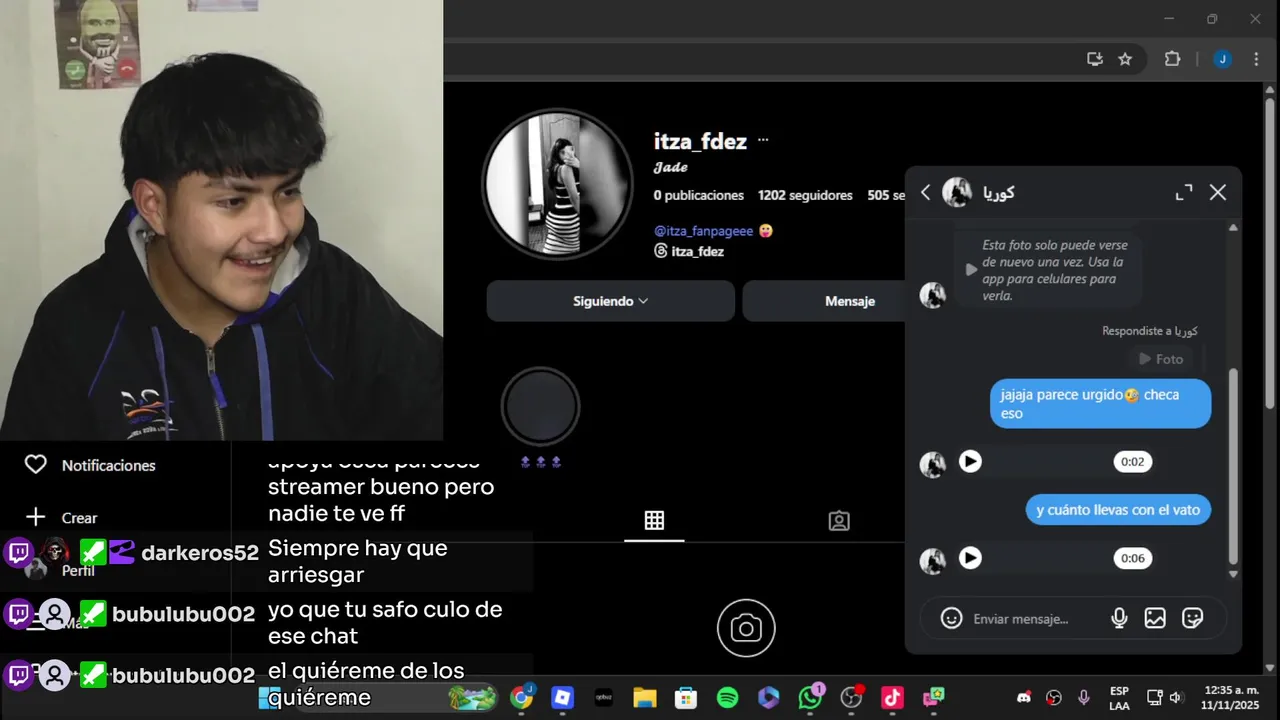
Task: Open the Chrome profile J avatar
Action: pyautogui.click(x=1222, y=59)
